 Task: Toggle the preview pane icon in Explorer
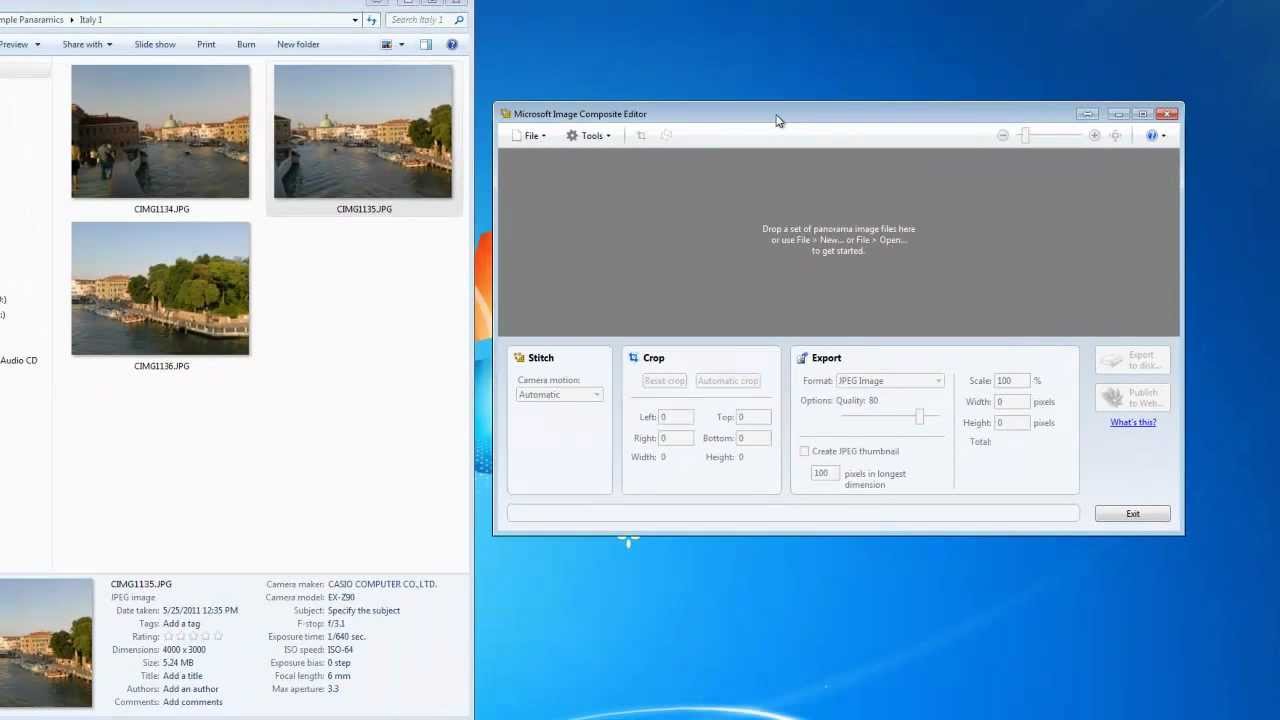[426, 45]
